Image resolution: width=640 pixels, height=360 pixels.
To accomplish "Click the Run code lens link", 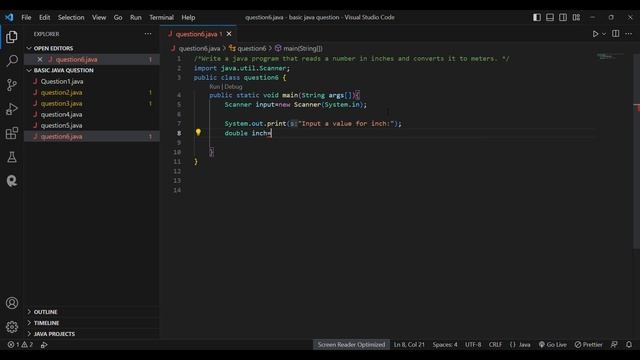I will [x=214, y=87].
